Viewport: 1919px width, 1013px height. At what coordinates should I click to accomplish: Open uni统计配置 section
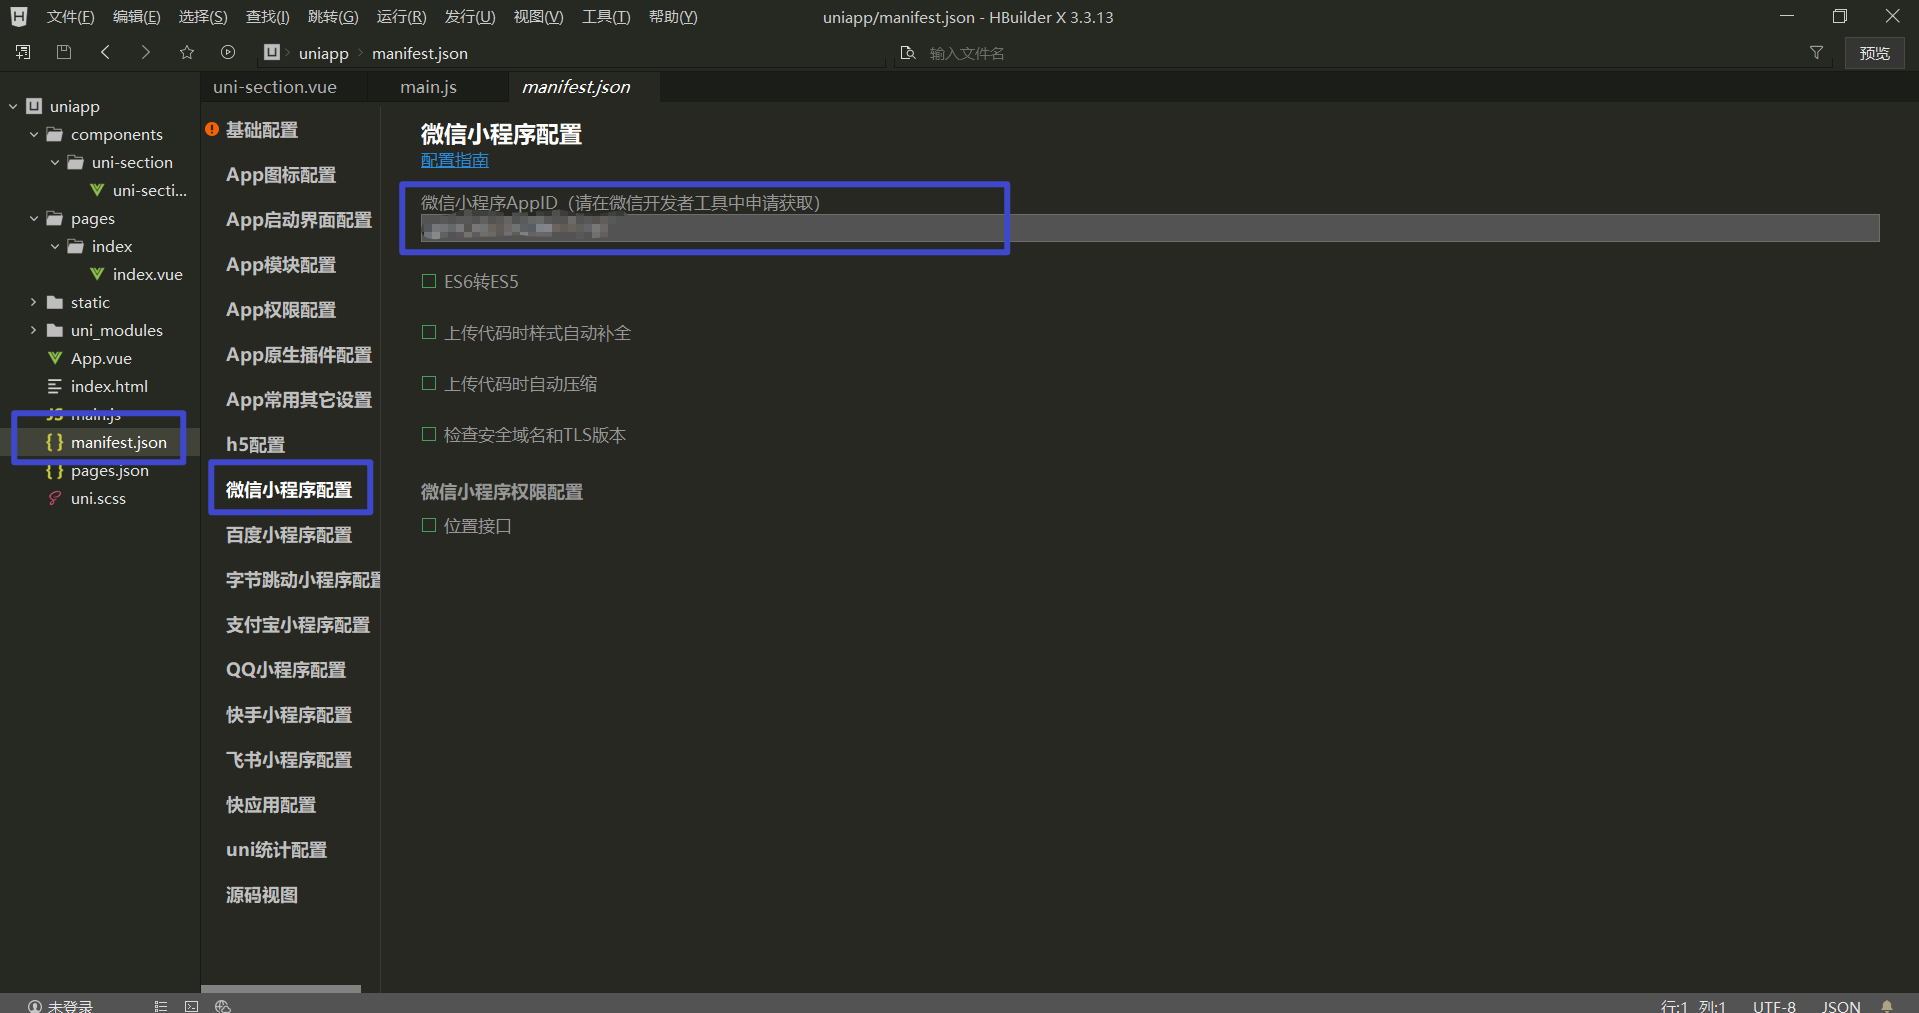(276, 850)
